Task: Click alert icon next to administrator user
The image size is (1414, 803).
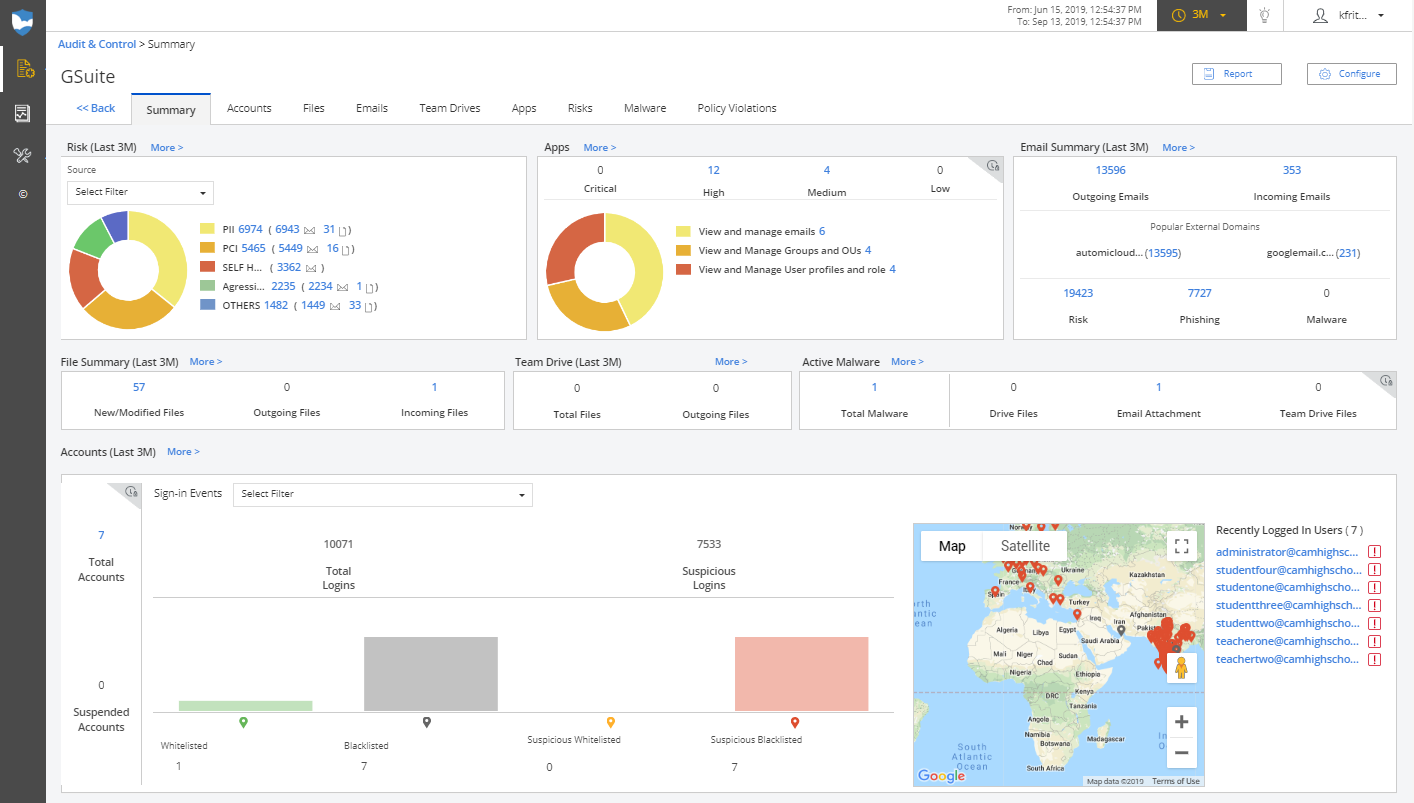Action: coord(1375,552)
